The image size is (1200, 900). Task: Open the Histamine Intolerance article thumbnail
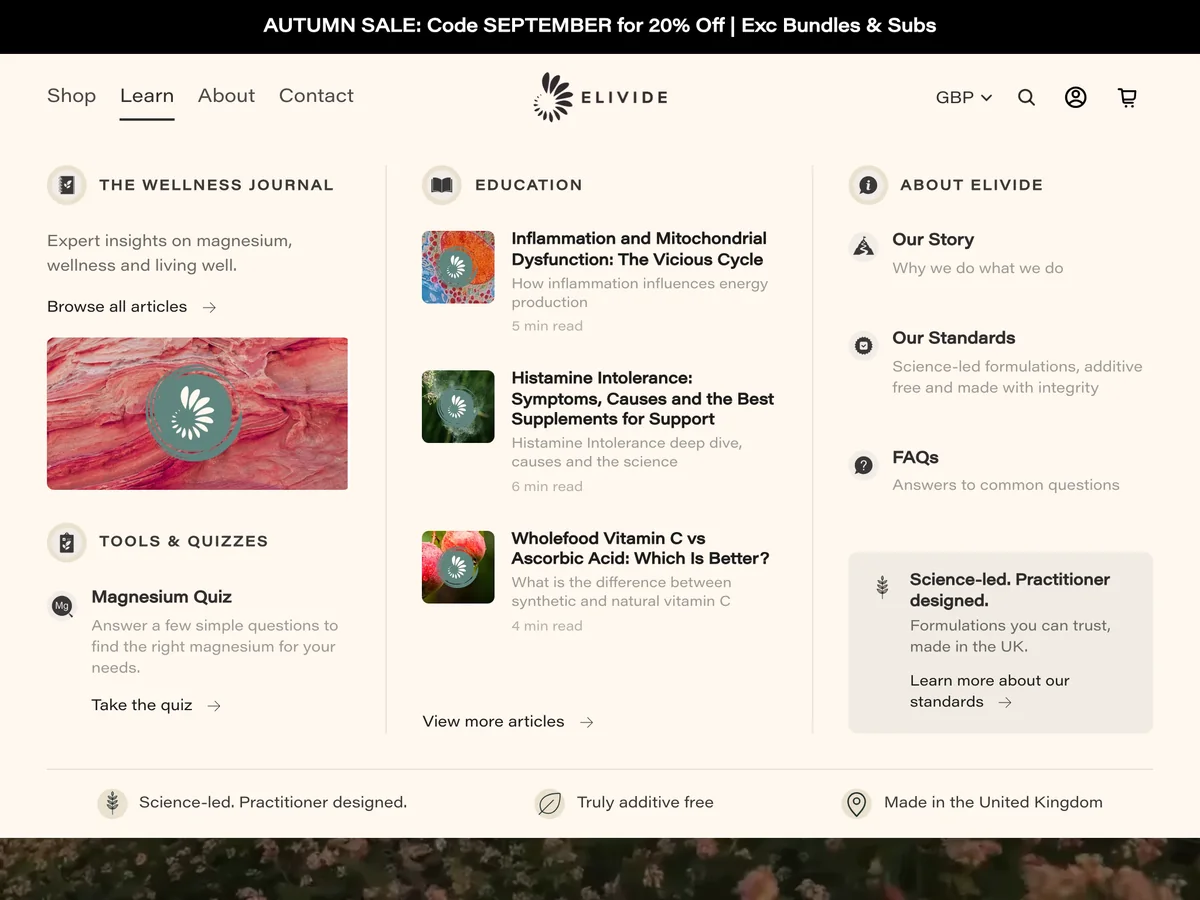[x=458, y=407]
